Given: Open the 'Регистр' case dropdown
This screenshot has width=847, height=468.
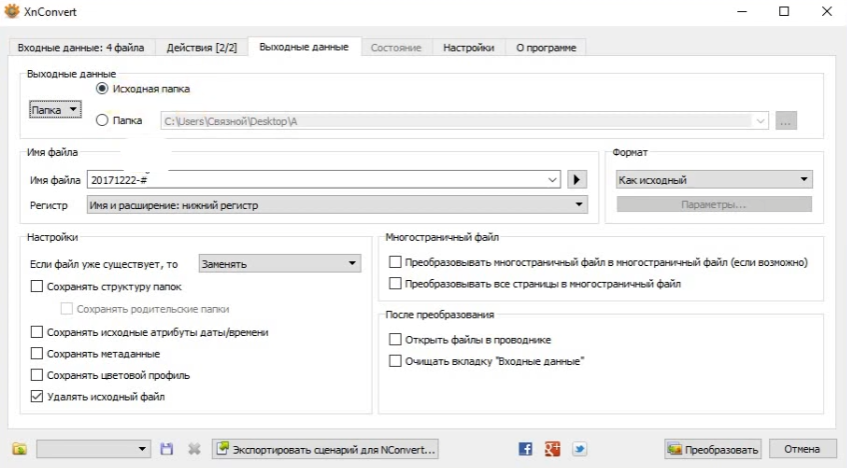Looking at the screenshot, I should coord(337,205).
